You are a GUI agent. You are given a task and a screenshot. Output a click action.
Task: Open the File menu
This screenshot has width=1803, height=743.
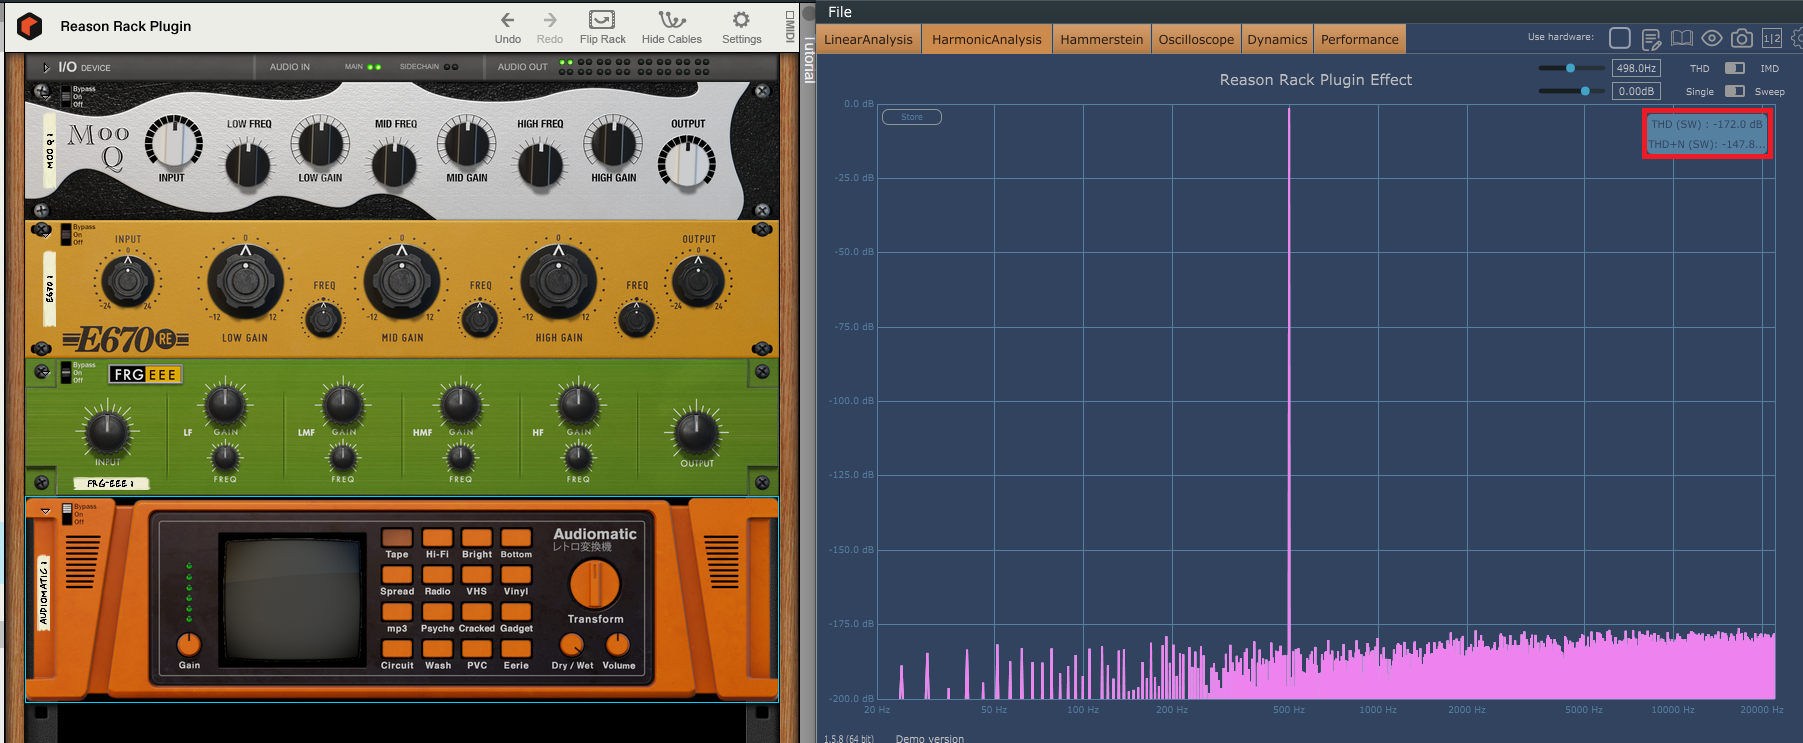point(840,12)
